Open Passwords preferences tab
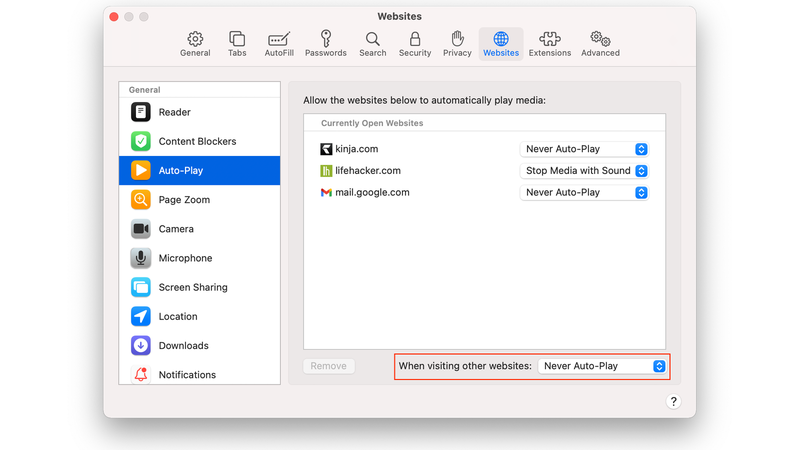 pyautogui.click(x=326, y=44)
